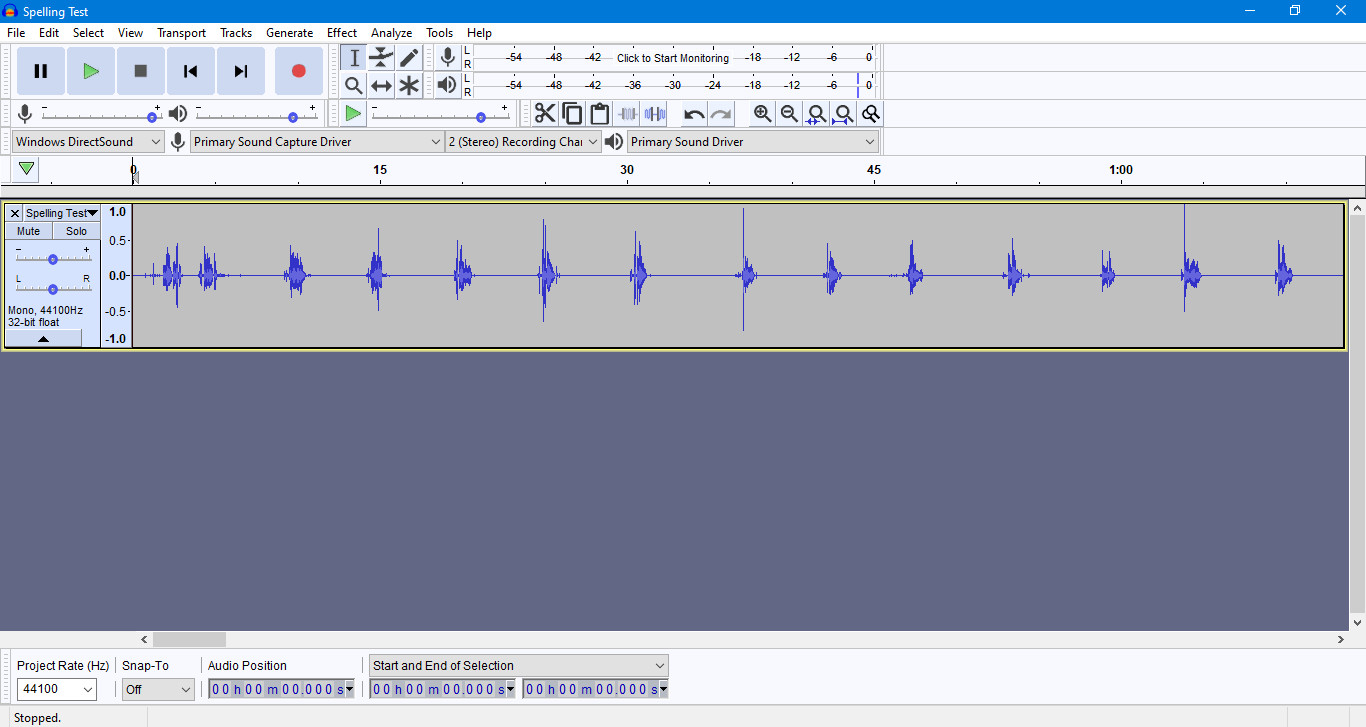Solo the Spelling Test track

[76, 231]
